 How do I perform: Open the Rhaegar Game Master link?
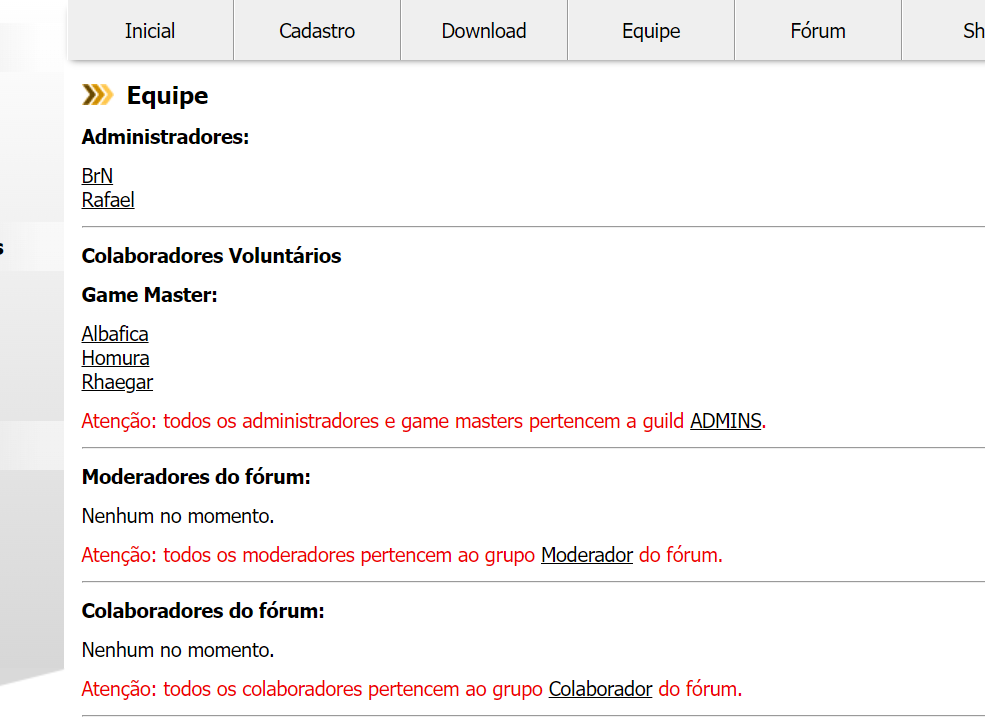[x=117, y=382]
